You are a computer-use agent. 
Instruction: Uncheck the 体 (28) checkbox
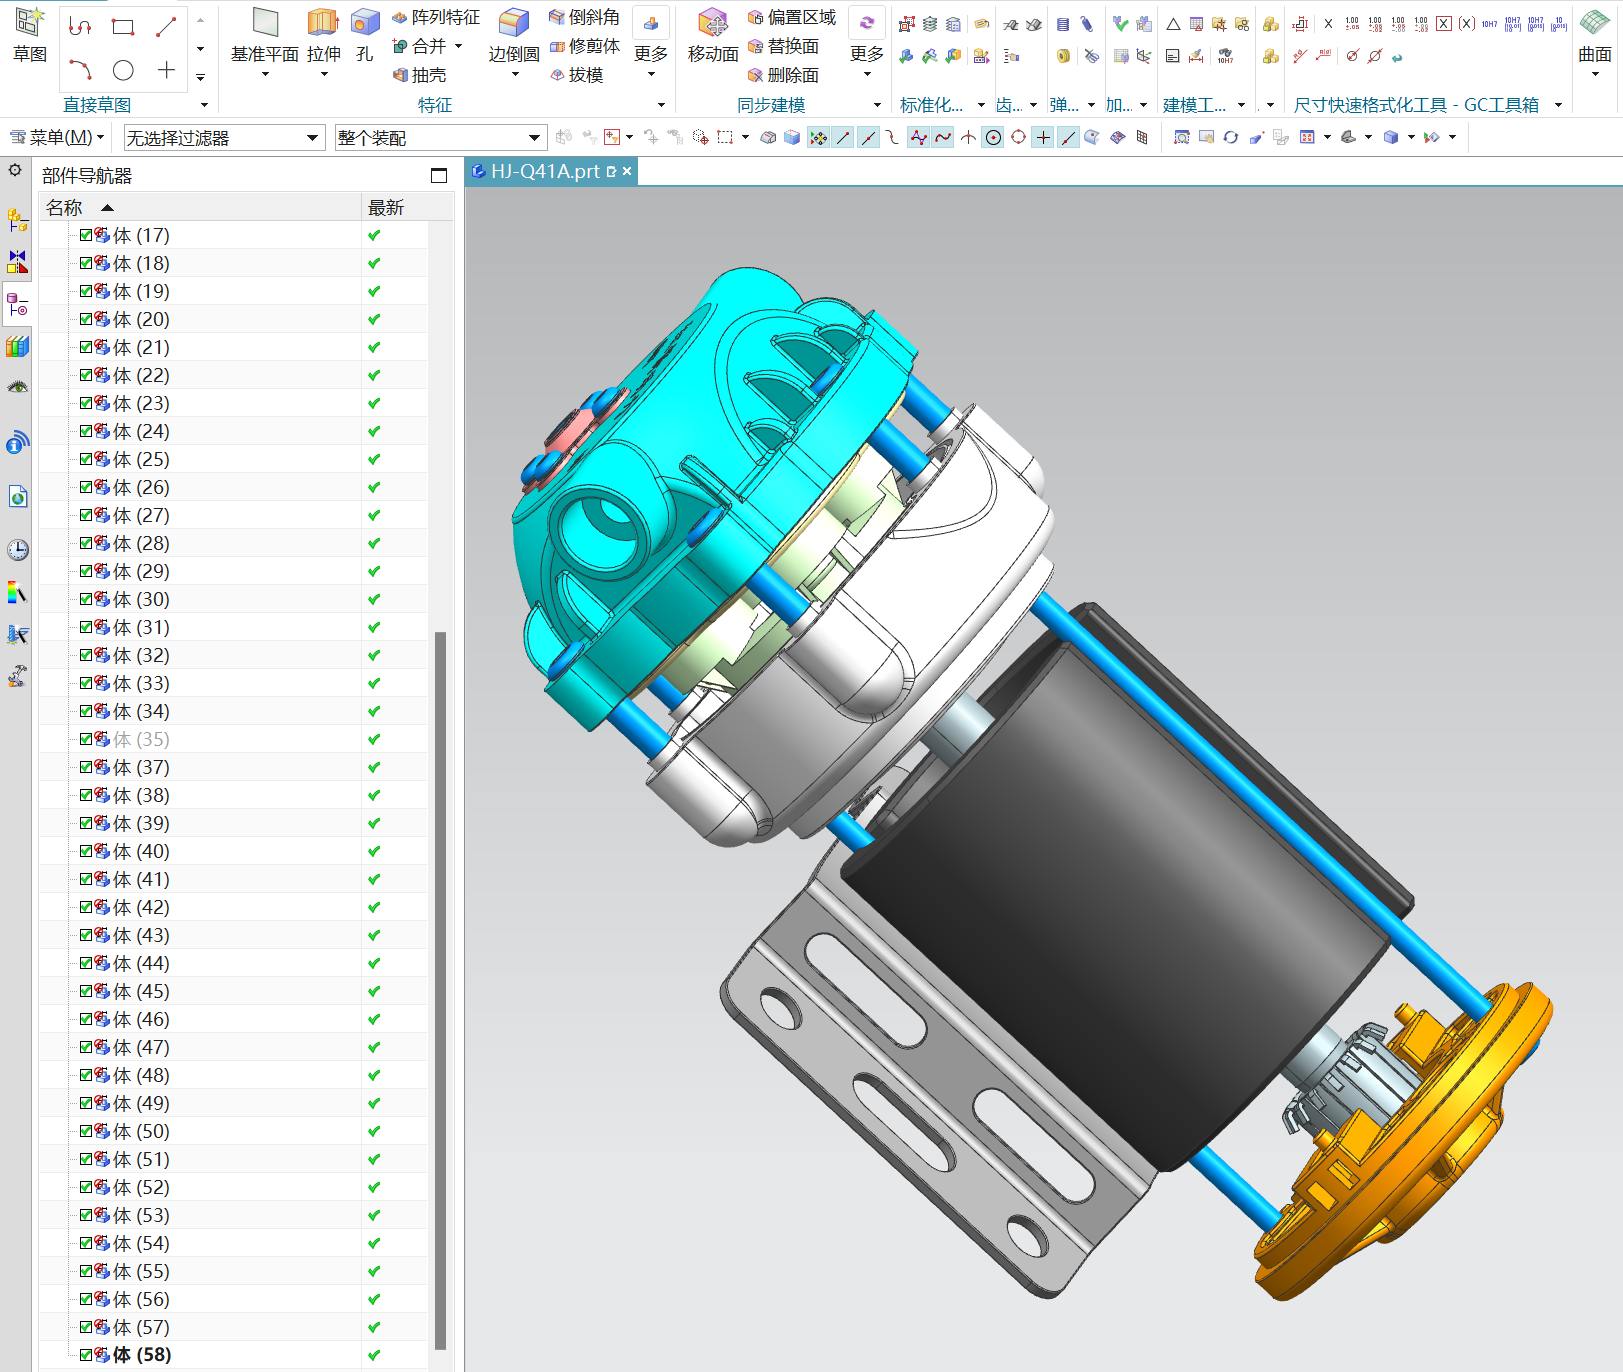pos(86,543)
